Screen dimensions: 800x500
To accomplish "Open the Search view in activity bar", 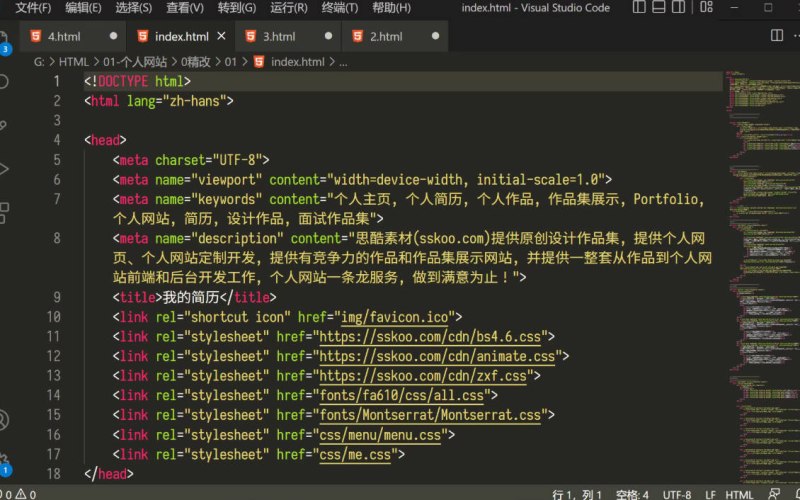I will (x=4, y=81).
